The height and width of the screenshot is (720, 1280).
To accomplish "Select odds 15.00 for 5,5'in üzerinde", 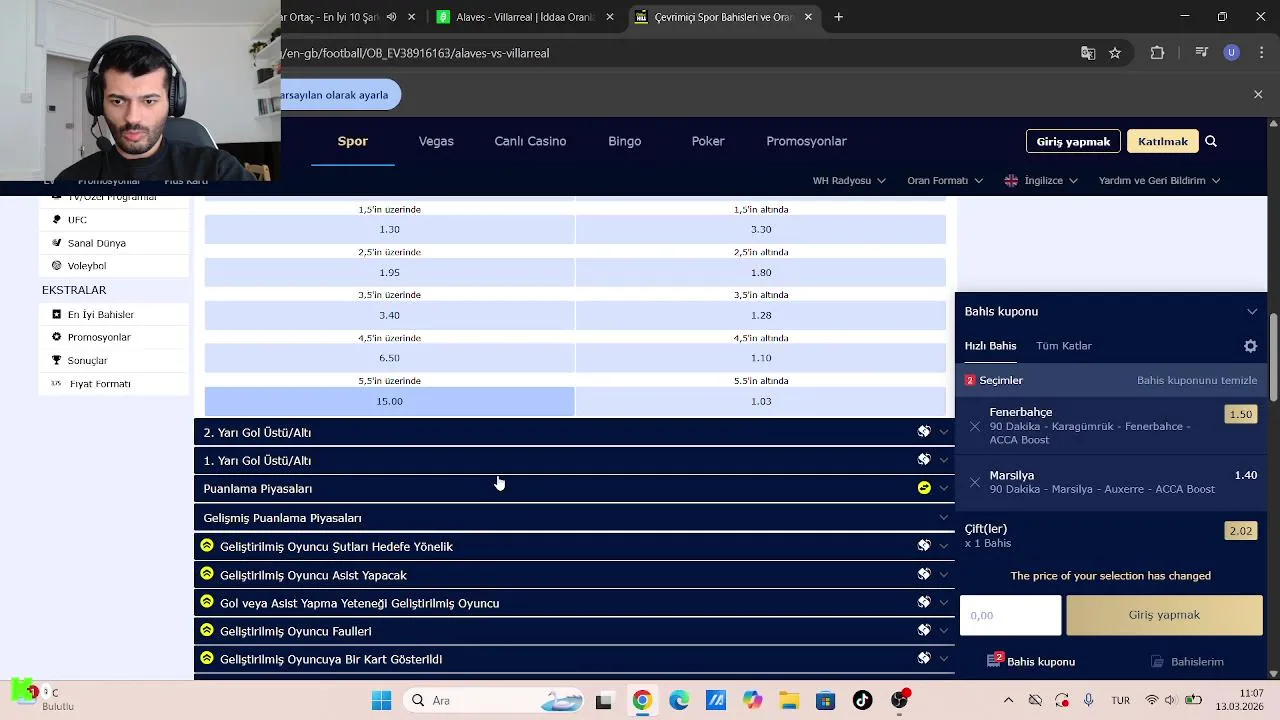I will pos(389,401).
